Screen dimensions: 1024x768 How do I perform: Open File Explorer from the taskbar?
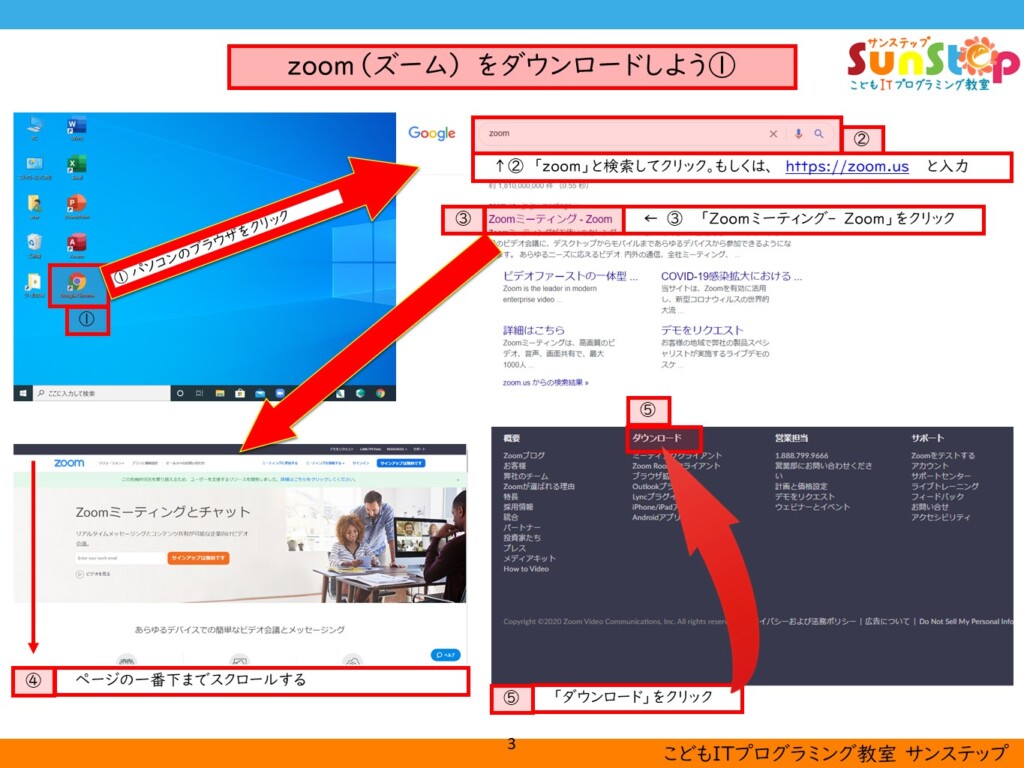pyautogui.click(x=220, y=393)
